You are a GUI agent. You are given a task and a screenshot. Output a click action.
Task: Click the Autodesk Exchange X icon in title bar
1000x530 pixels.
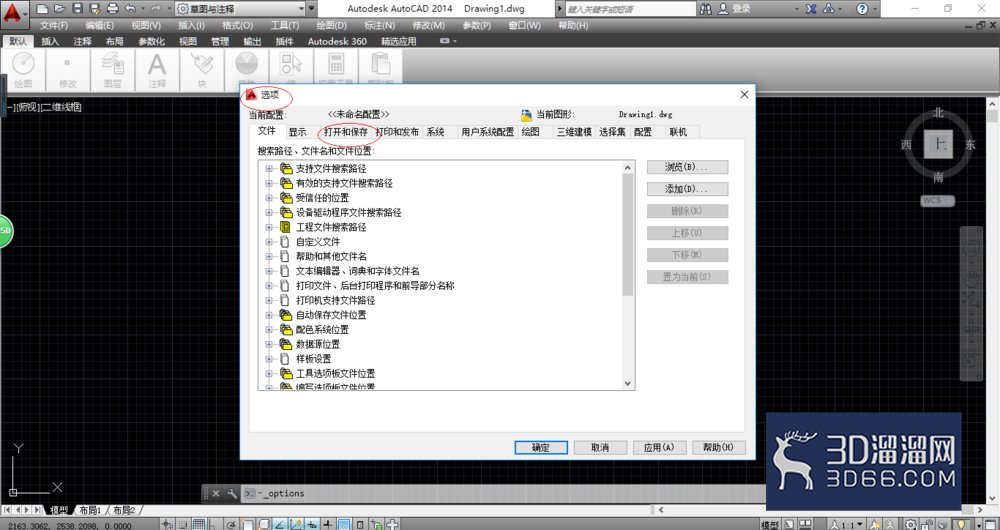pyautogui.click(x=811, y=9)
